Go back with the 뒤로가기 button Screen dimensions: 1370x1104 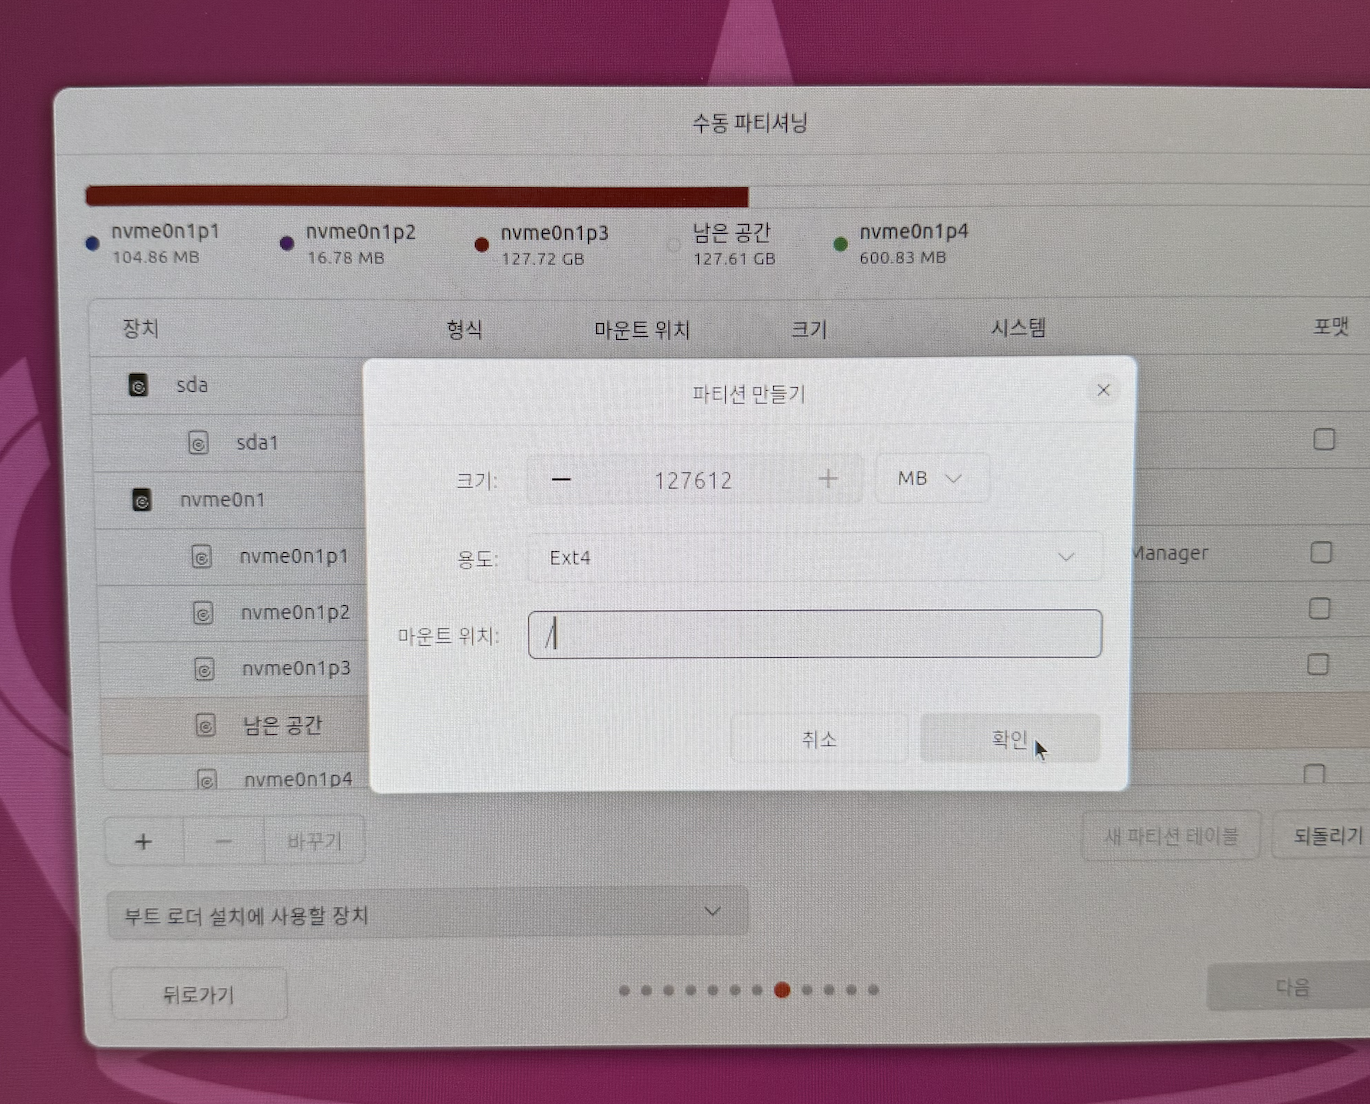click(198, 994)
